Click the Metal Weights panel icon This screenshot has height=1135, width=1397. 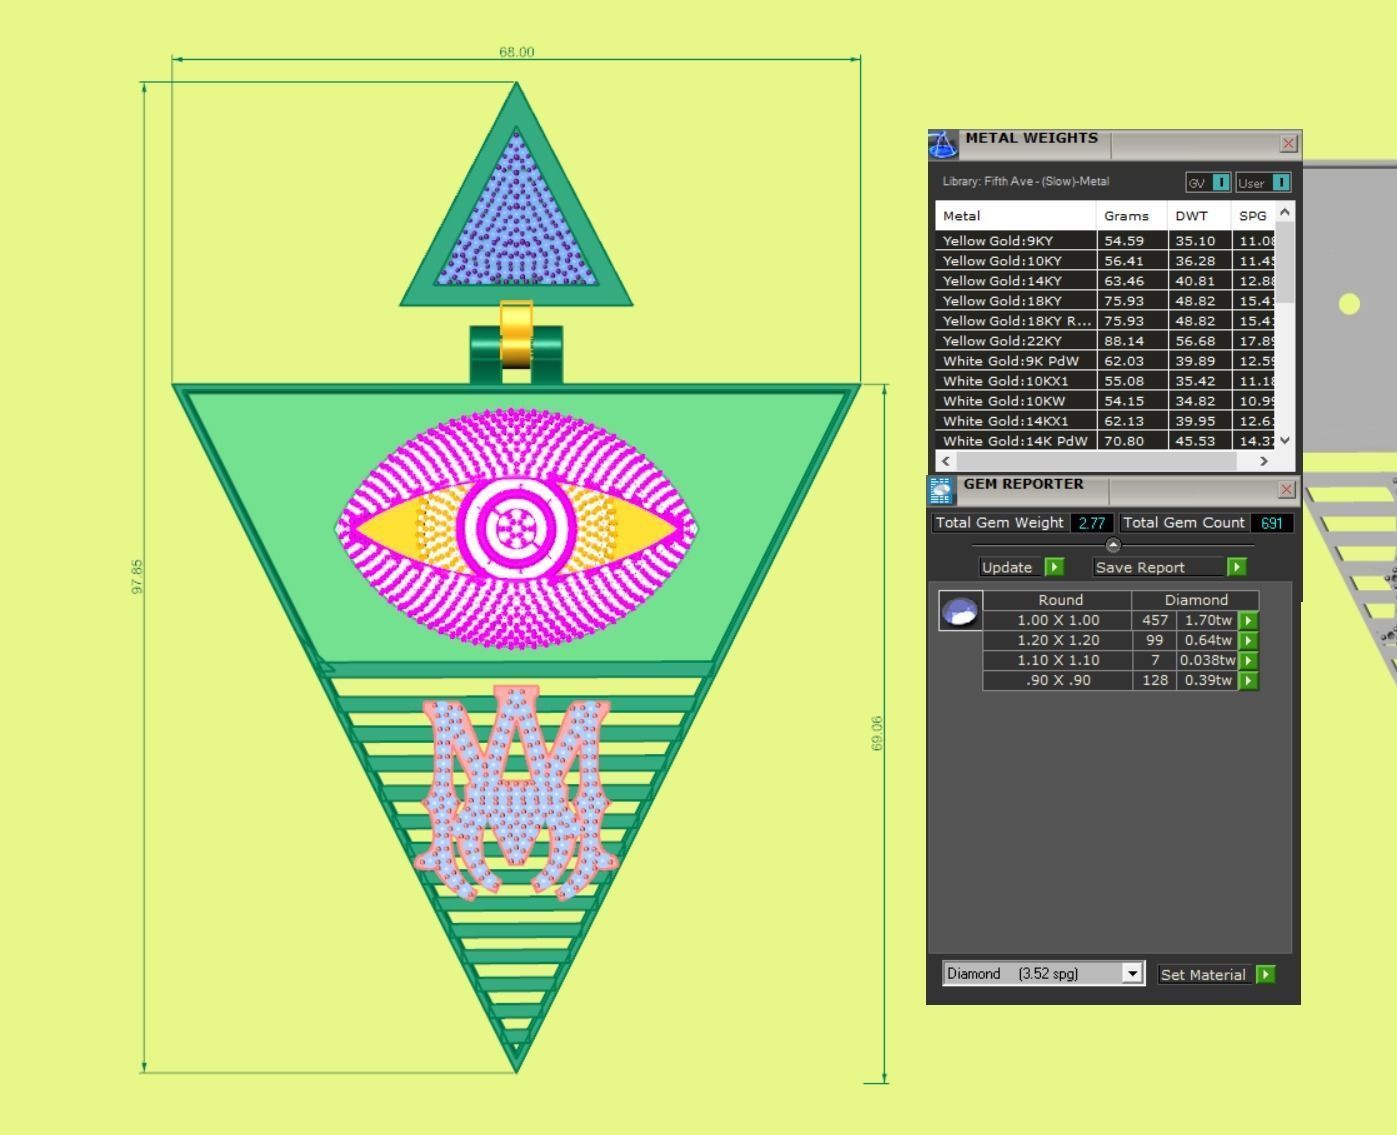(x=943, y=144)
